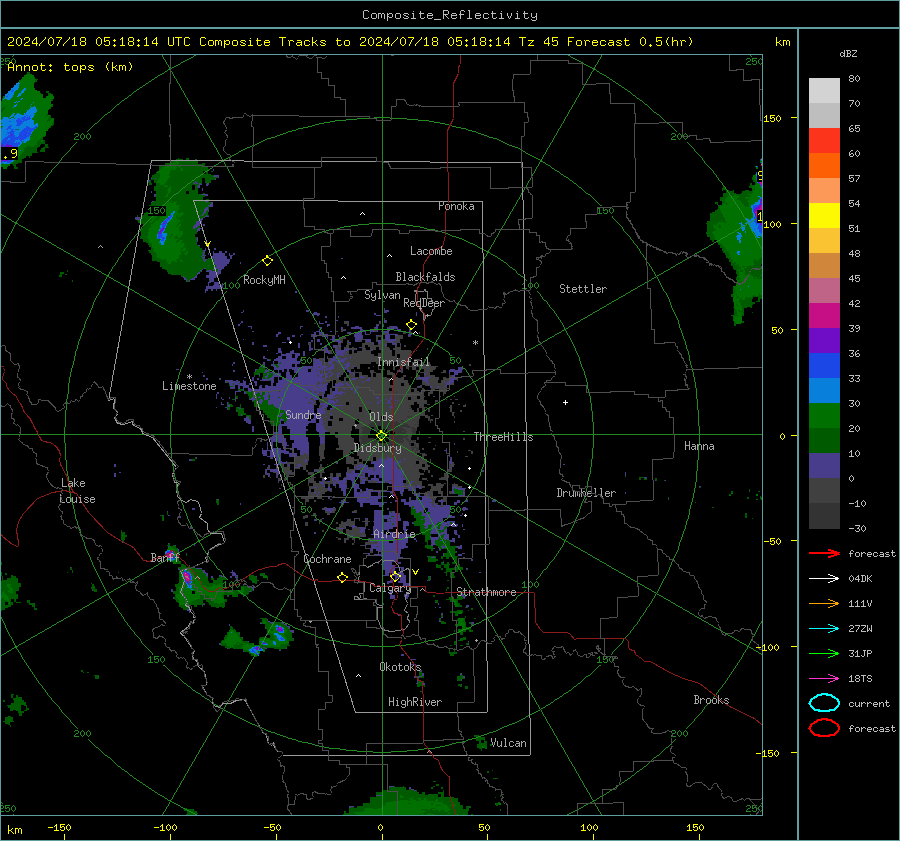900x841 pixels.
Task: Select the ThreeHills label
Action: [503, 437]
